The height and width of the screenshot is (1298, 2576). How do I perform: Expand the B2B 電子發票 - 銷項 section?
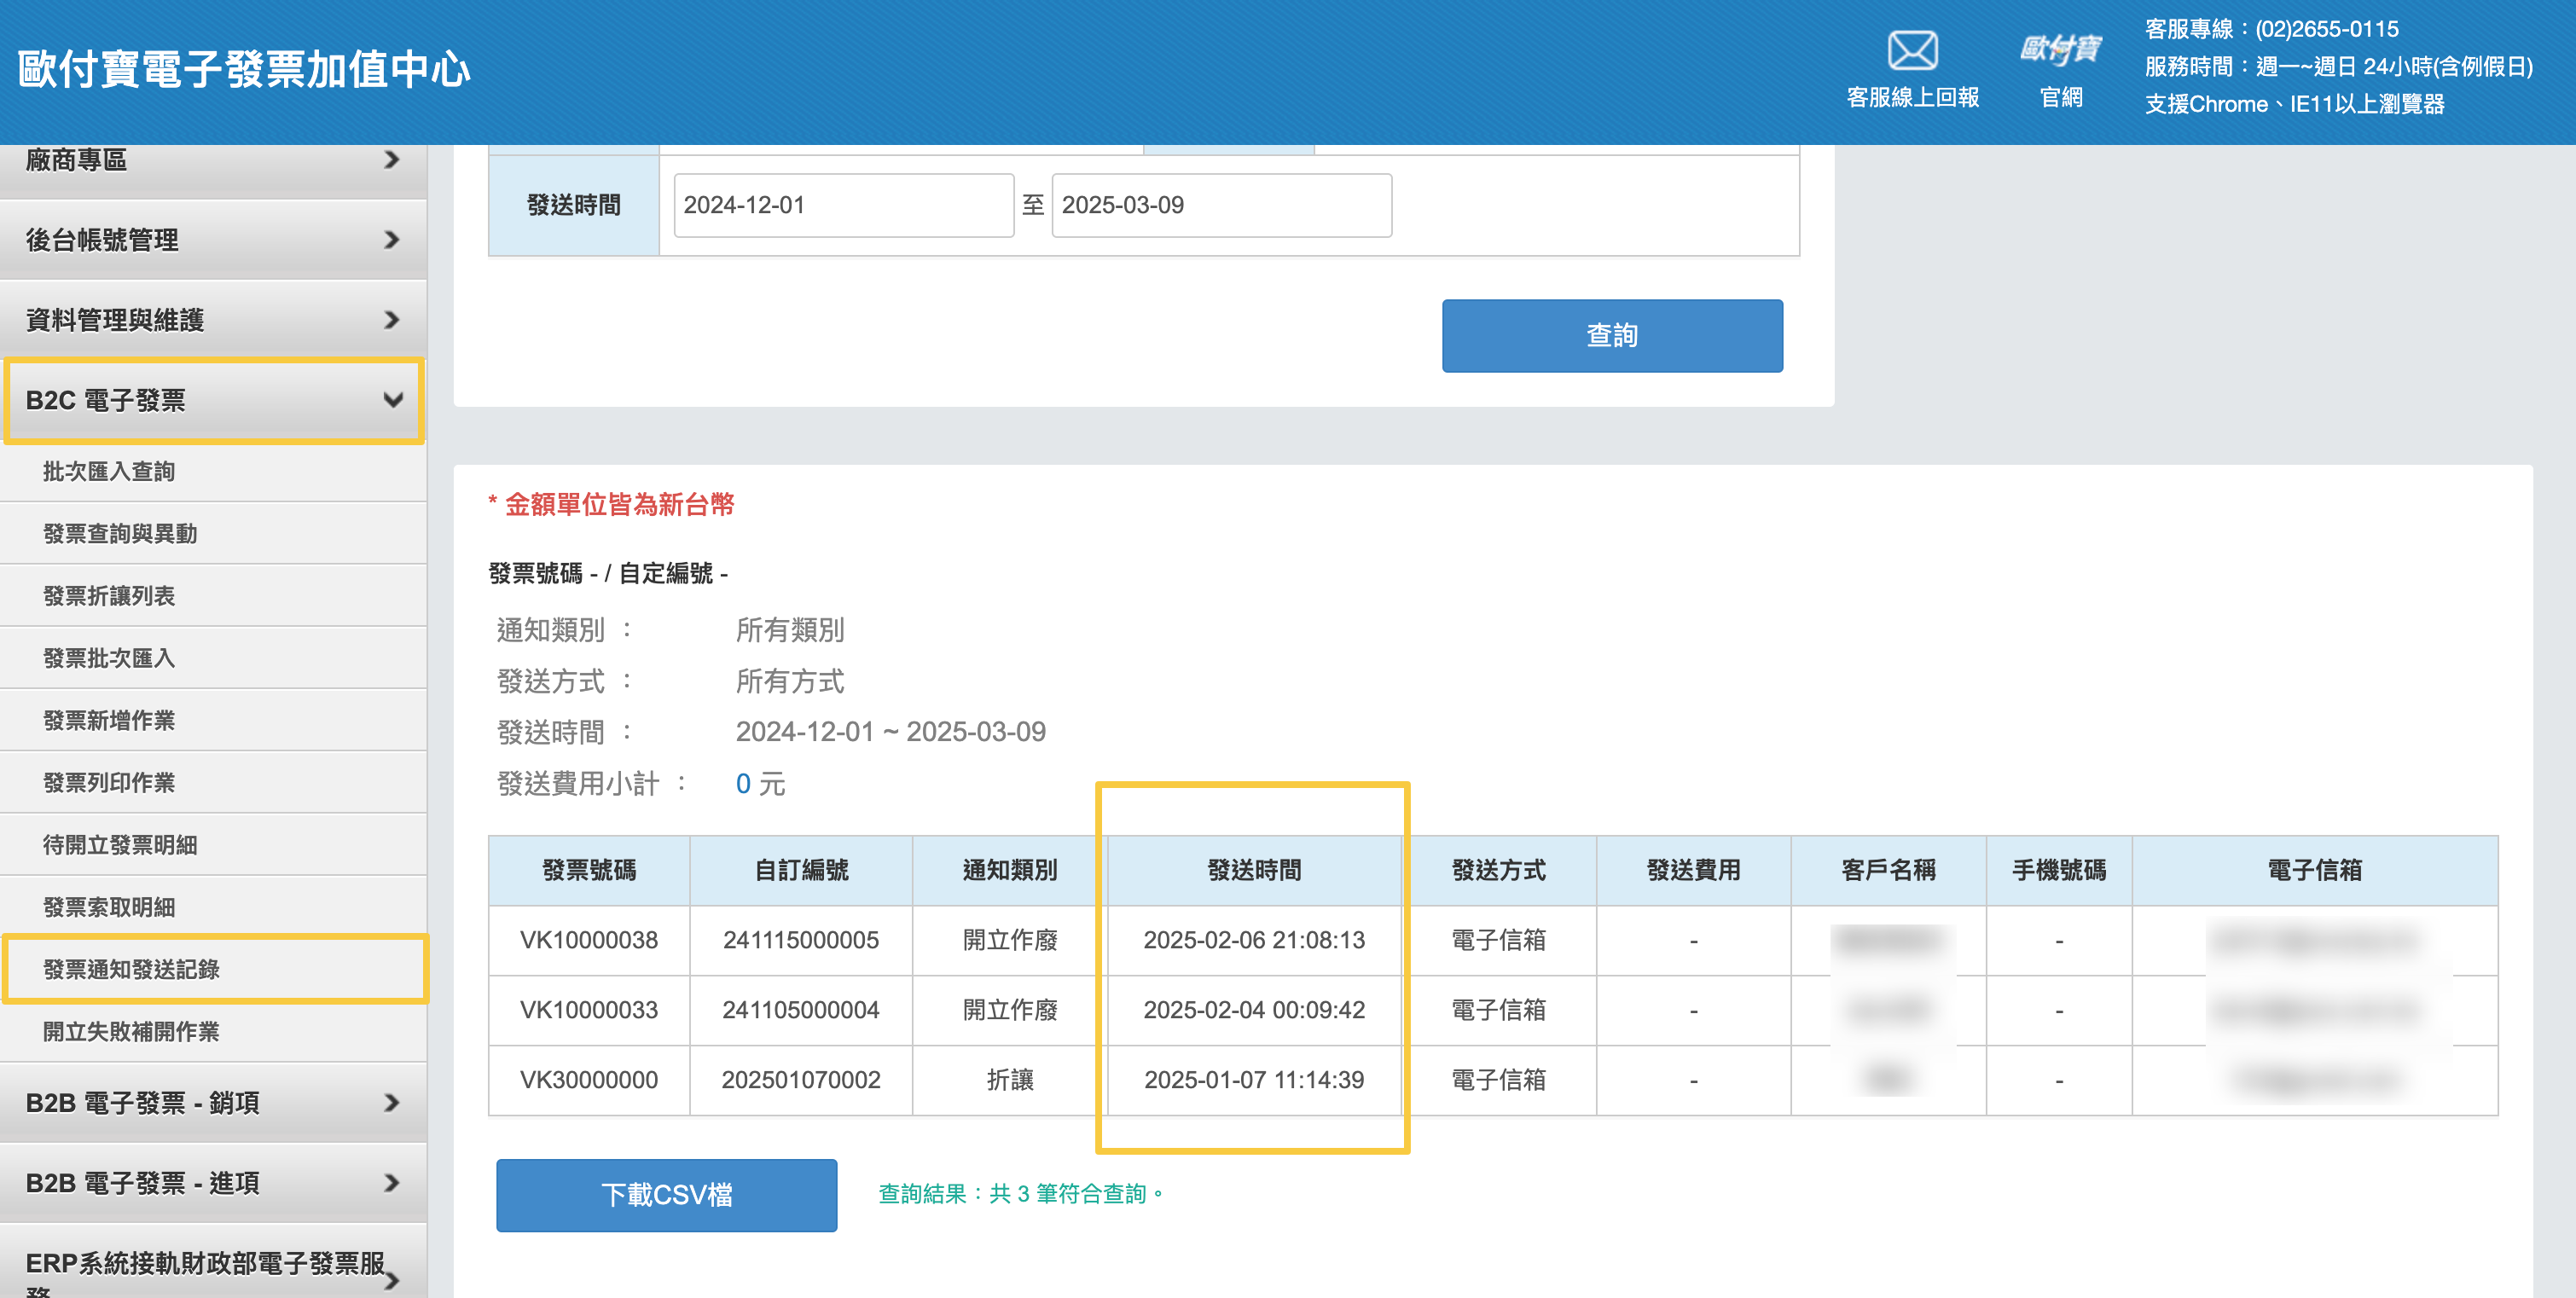213,1103
